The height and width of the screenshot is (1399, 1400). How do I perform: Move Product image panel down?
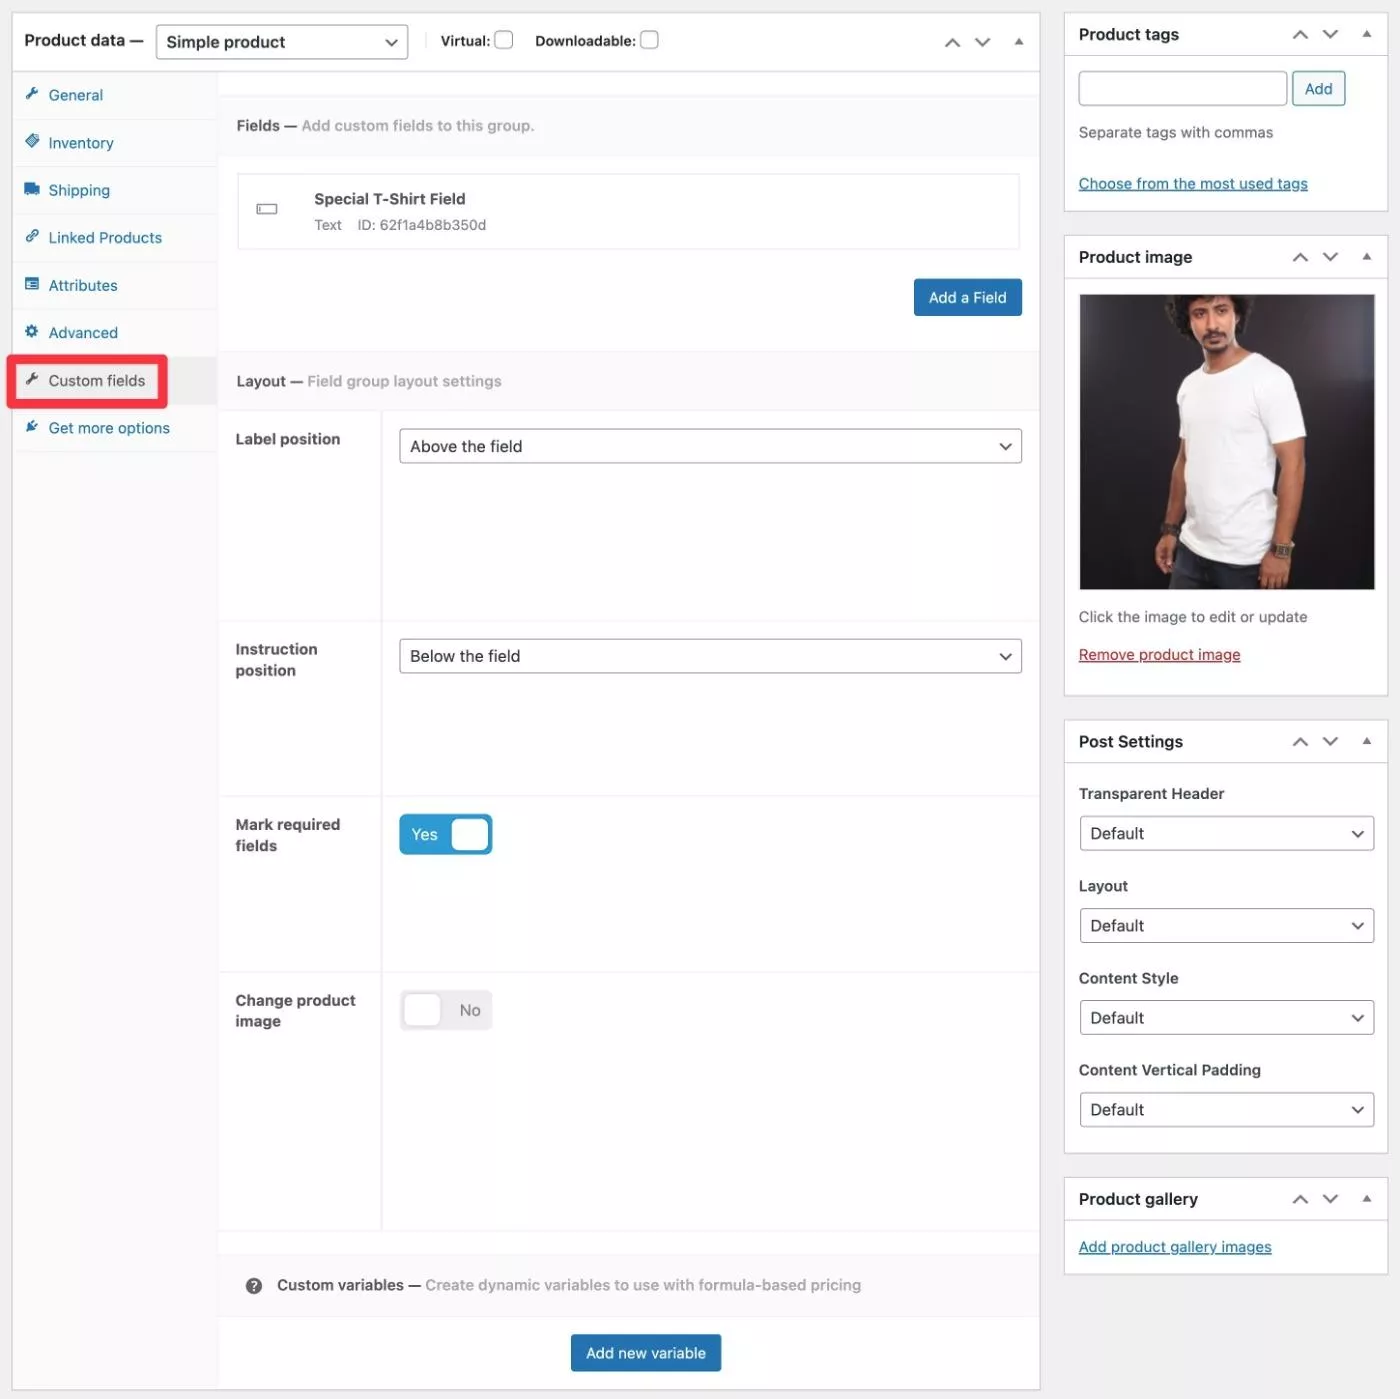click(1330, 257)
